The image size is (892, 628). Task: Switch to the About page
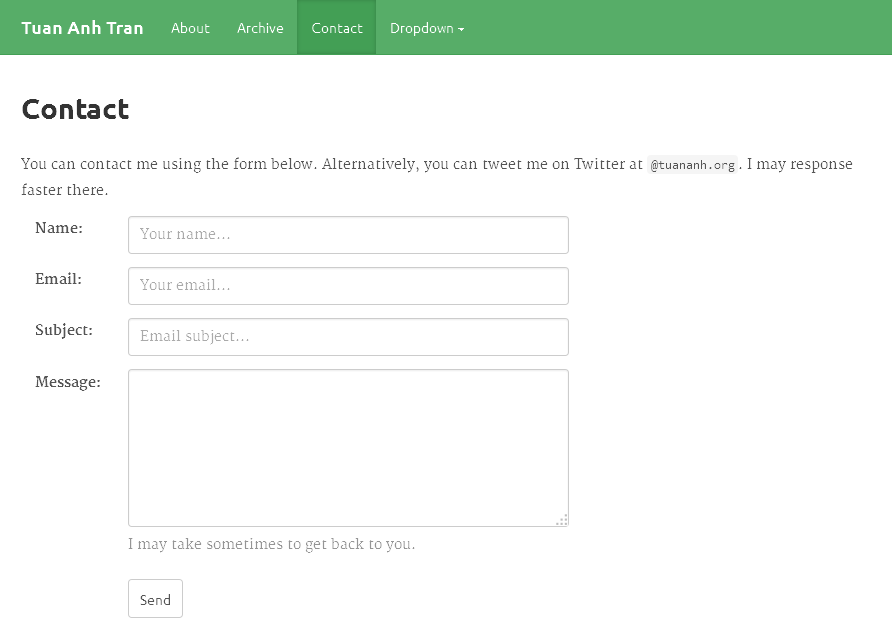[190, 28]
